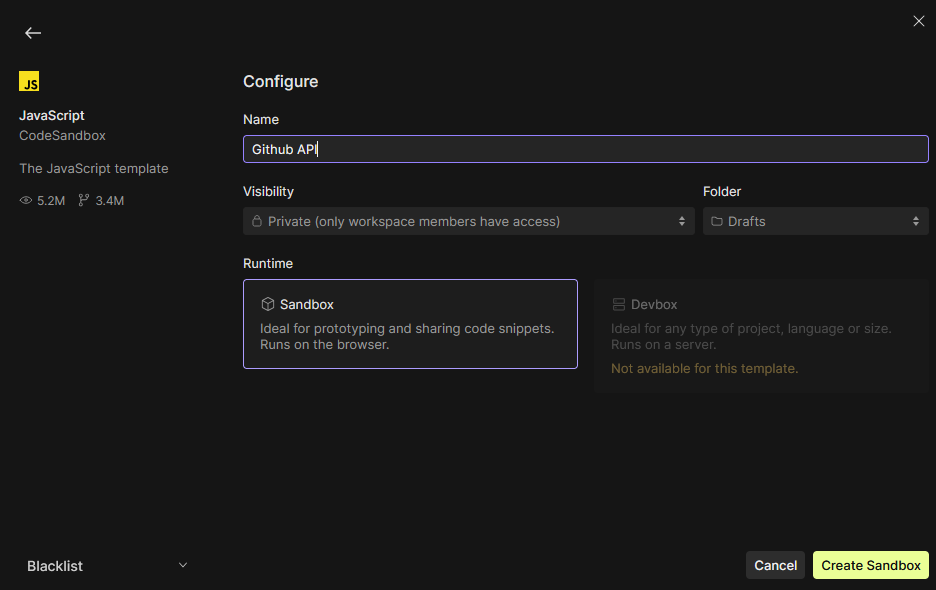Click the fork count icon
The height and width of the screenshot is (590, 936).
point(84,201)
